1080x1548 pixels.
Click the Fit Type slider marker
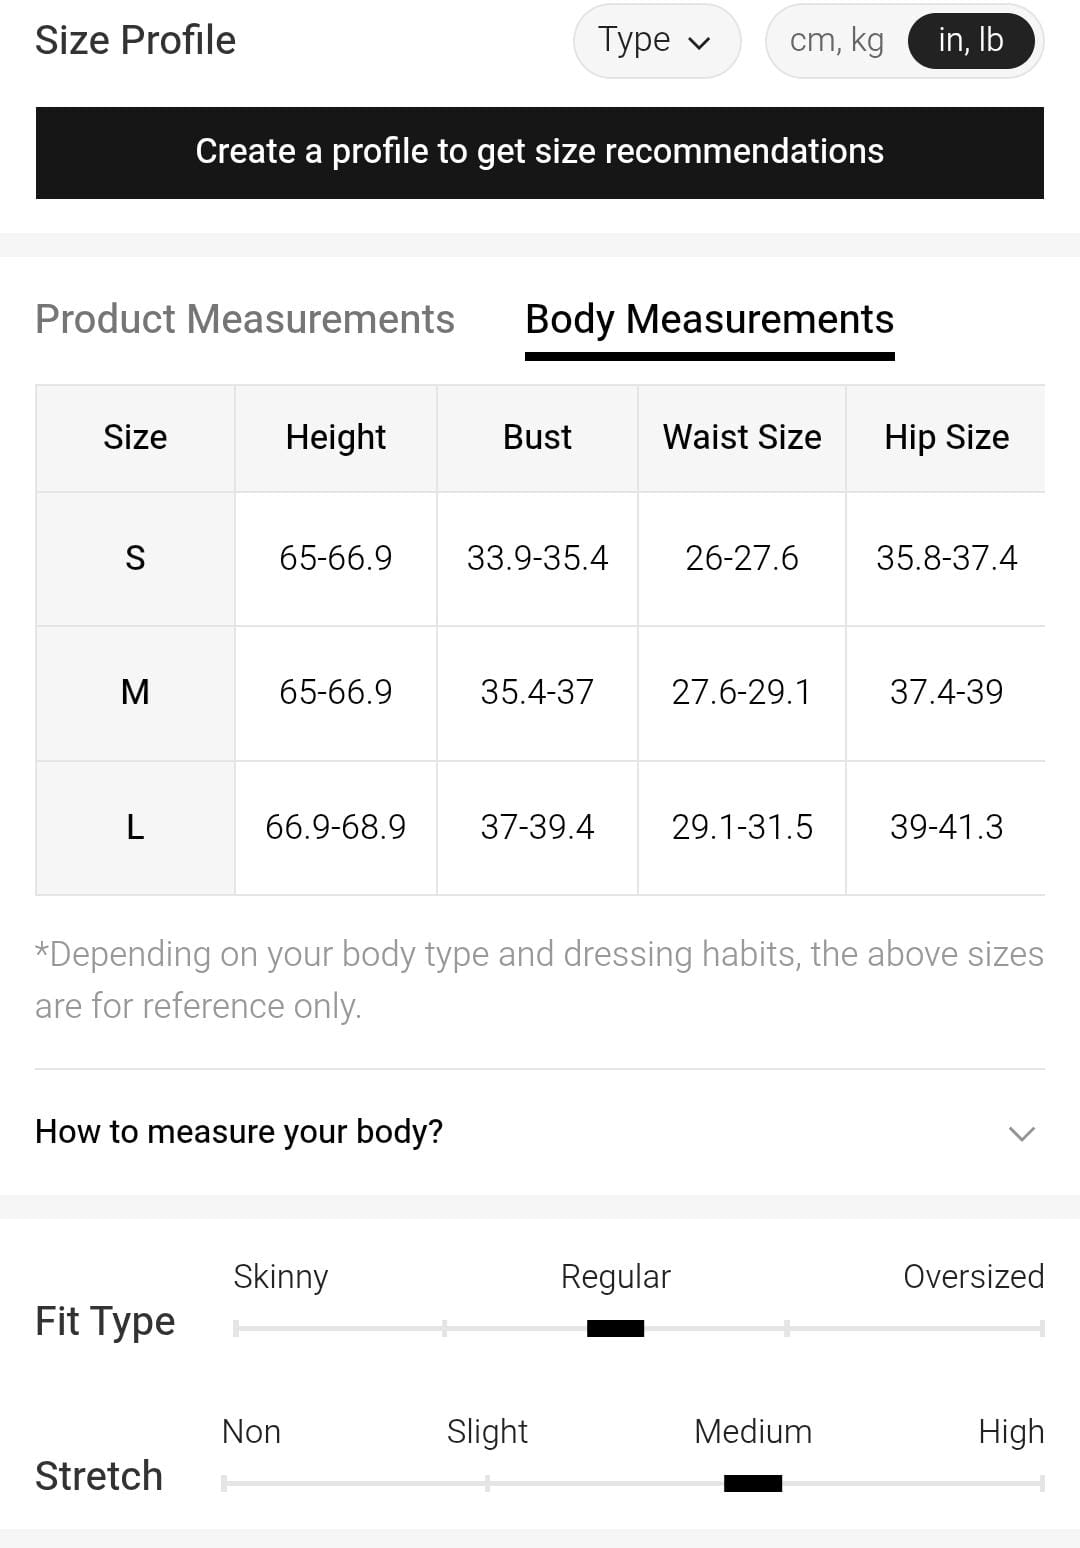(x=615, y=1328)
